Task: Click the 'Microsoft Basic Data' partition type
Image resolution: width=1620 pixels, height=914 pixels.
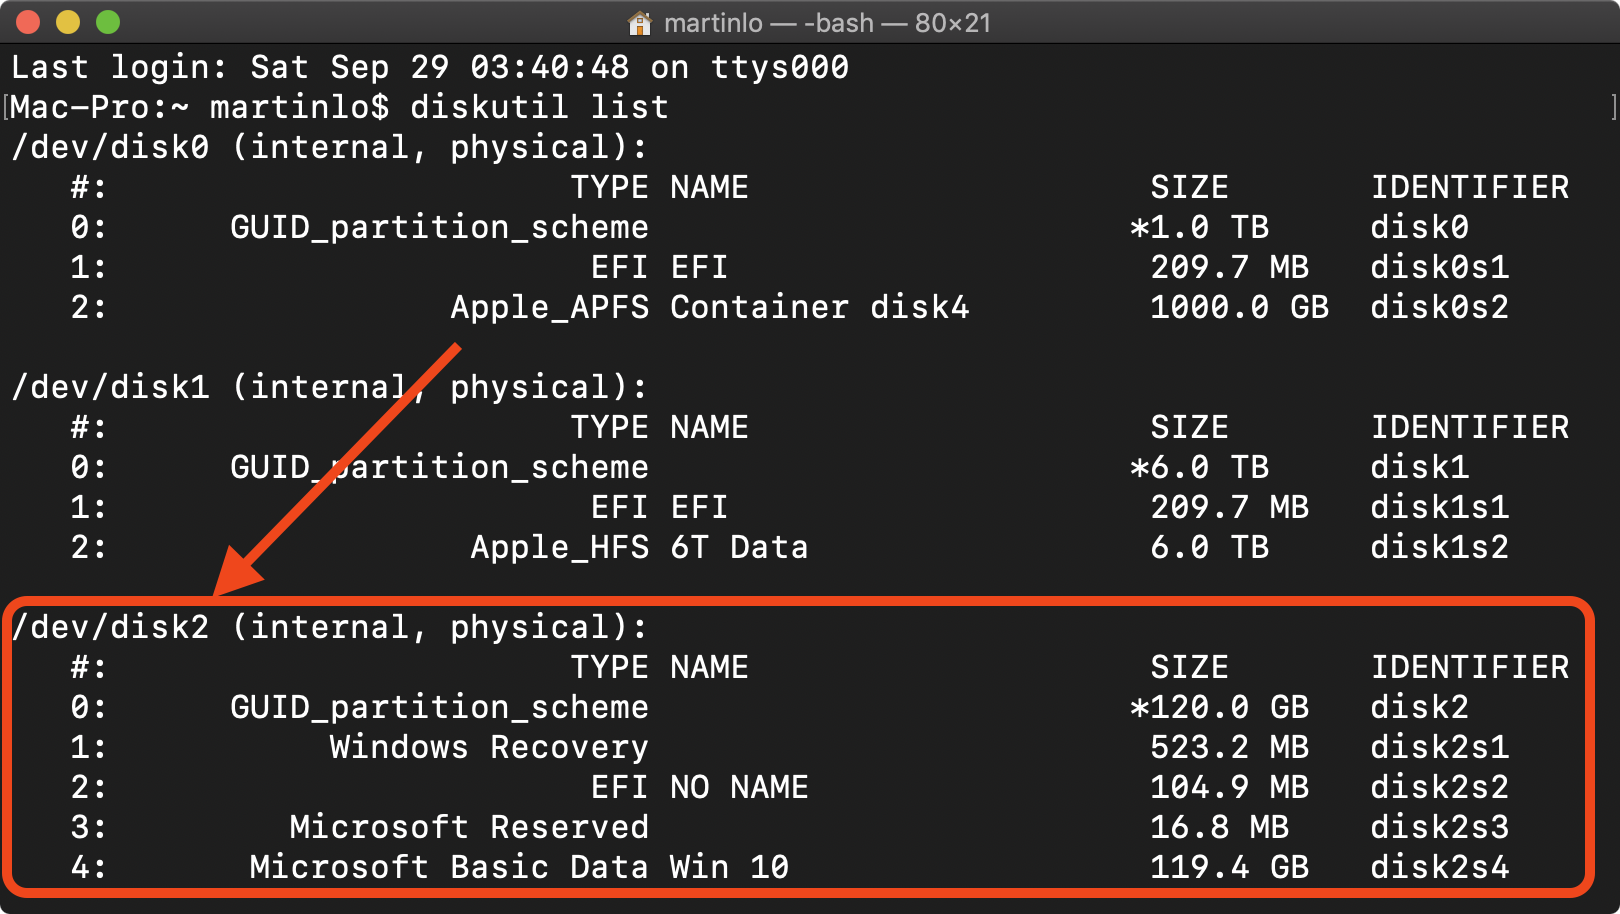Action: [x=449, y=867]
